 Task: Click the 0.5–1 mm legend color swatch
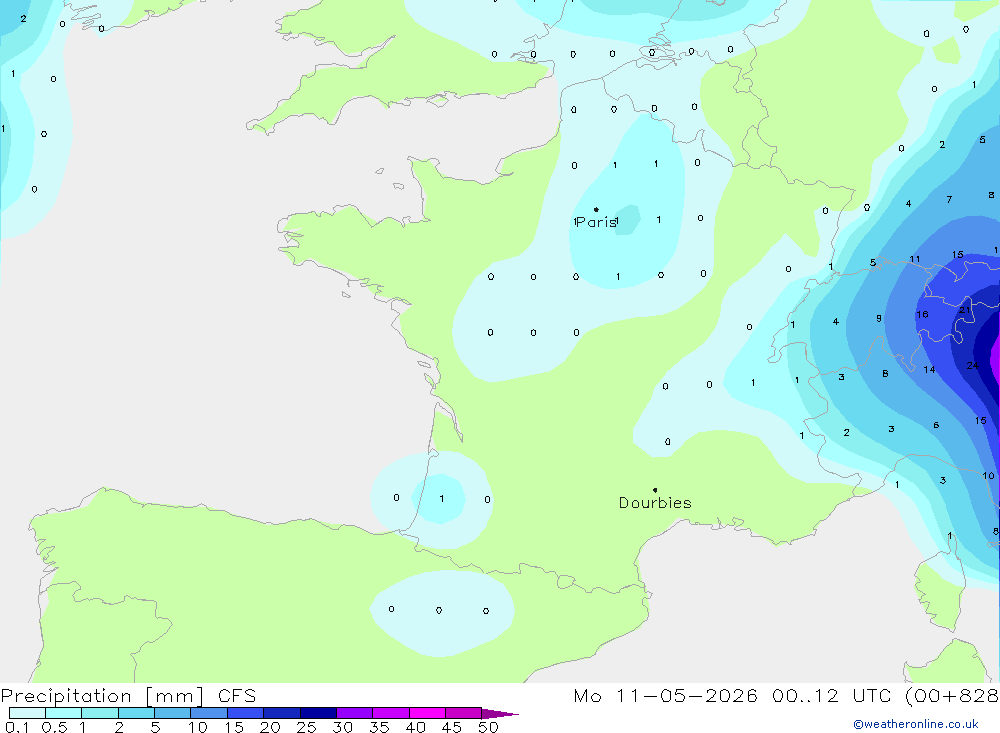pyautogui.click(x=64, y=713)
